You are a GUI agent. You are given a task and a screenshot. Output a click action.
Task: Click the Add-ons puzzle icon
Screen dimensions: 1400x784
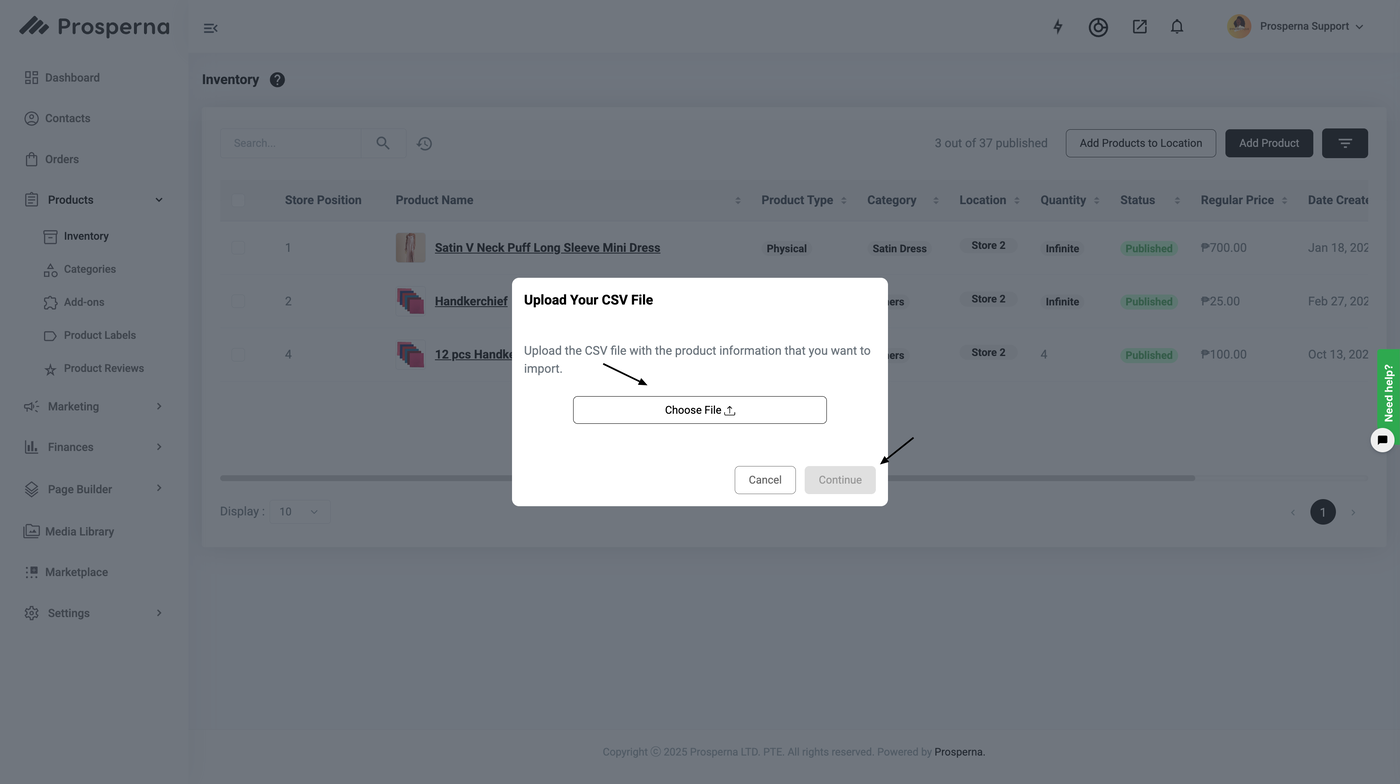pos(50,302)
